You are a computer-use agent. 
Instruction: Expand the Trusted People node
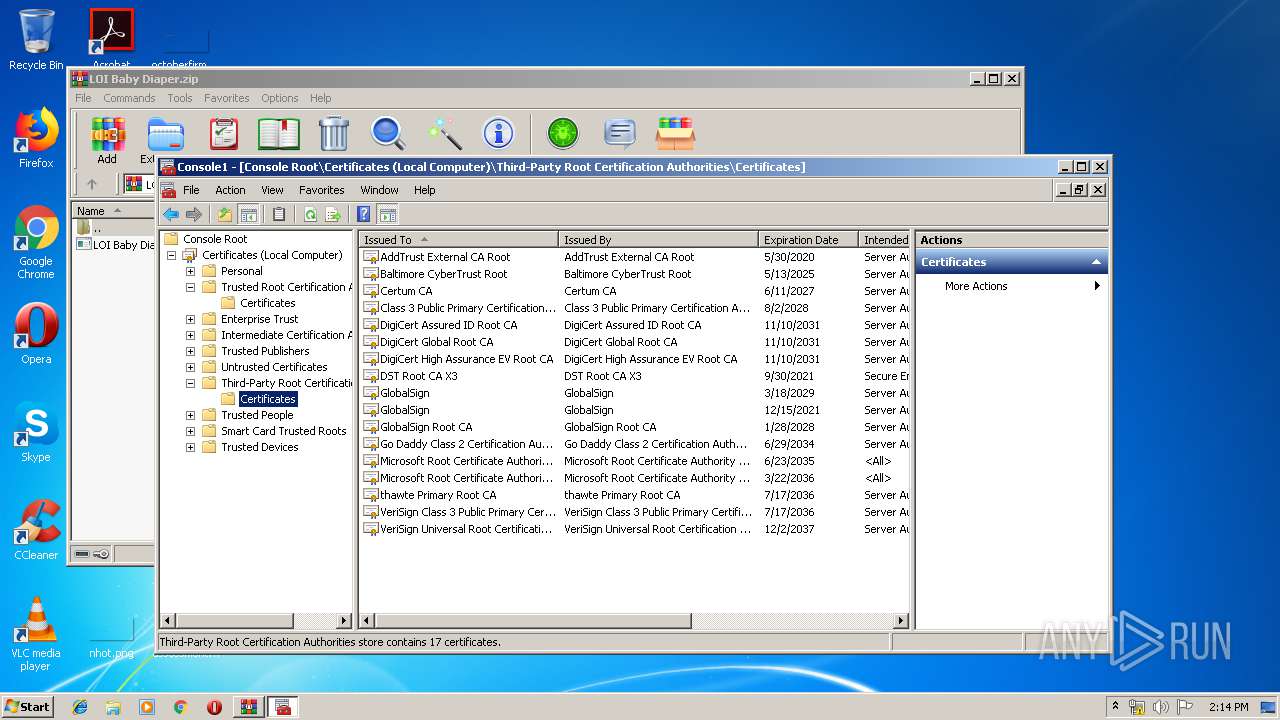pyautogui.click(x=190, y=415)
